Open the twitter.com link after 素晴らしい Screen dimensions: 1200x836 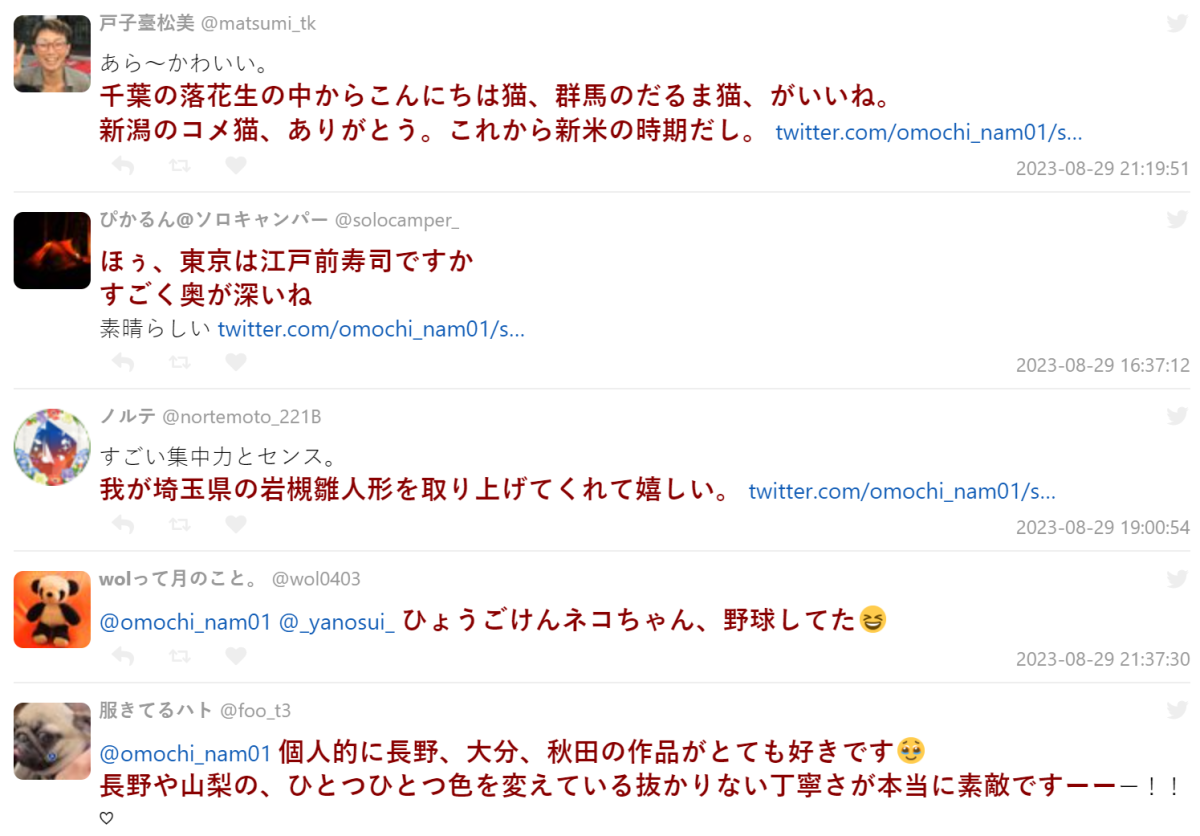point(371,329)
